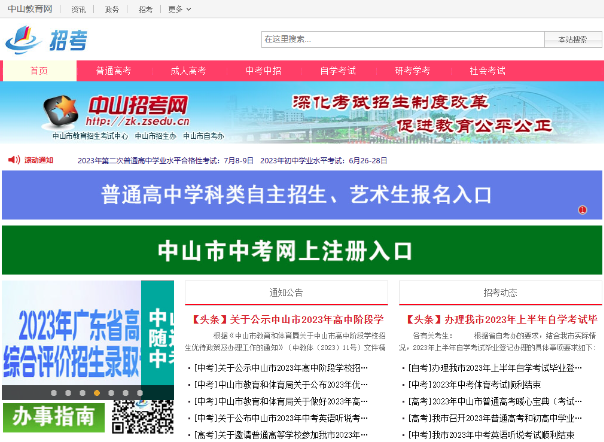Open [自考]办理我市2023年上半年自学考试毕业登 item

point(495,368)
